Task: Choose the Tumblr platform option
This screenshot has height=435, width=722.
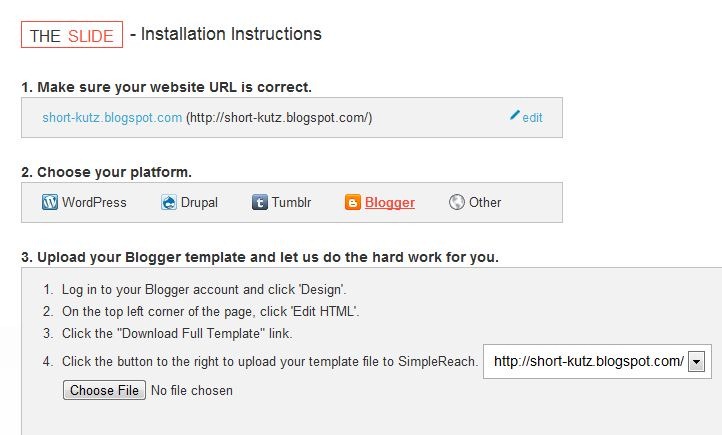Action: 291,202
